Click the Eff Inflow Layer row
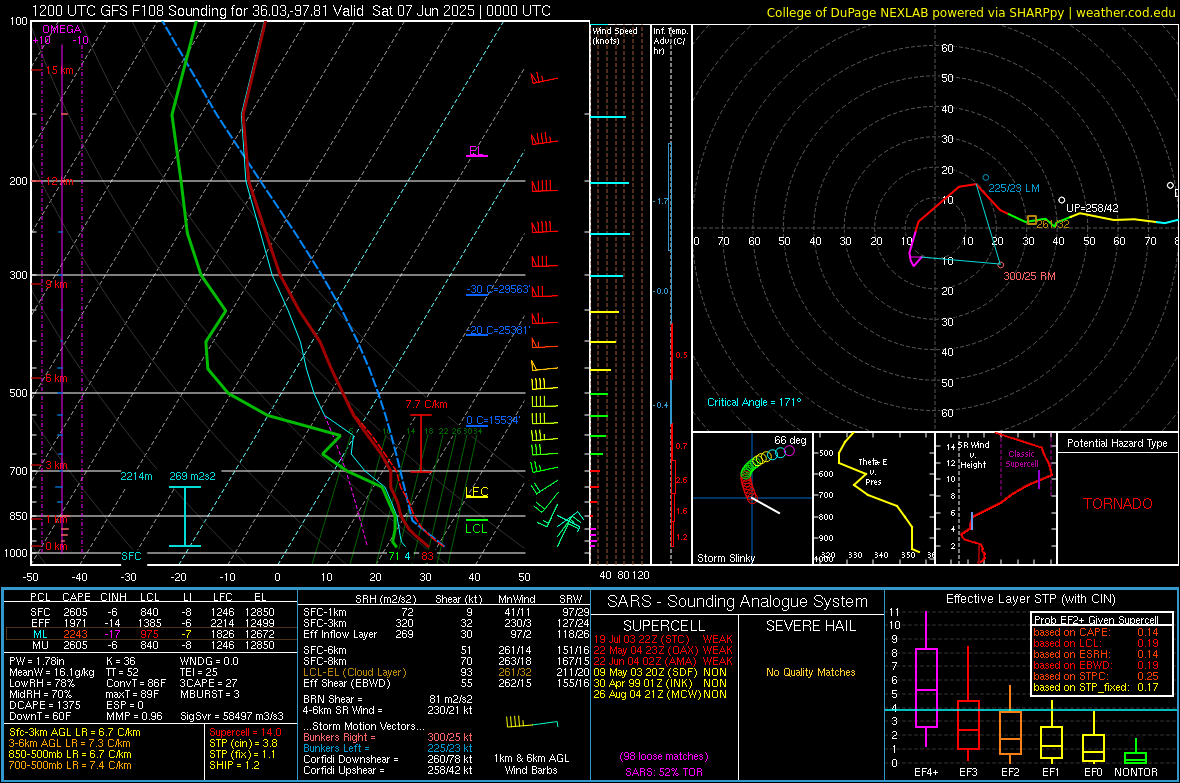Screen dimensions: 1180x783 point(446,634)
